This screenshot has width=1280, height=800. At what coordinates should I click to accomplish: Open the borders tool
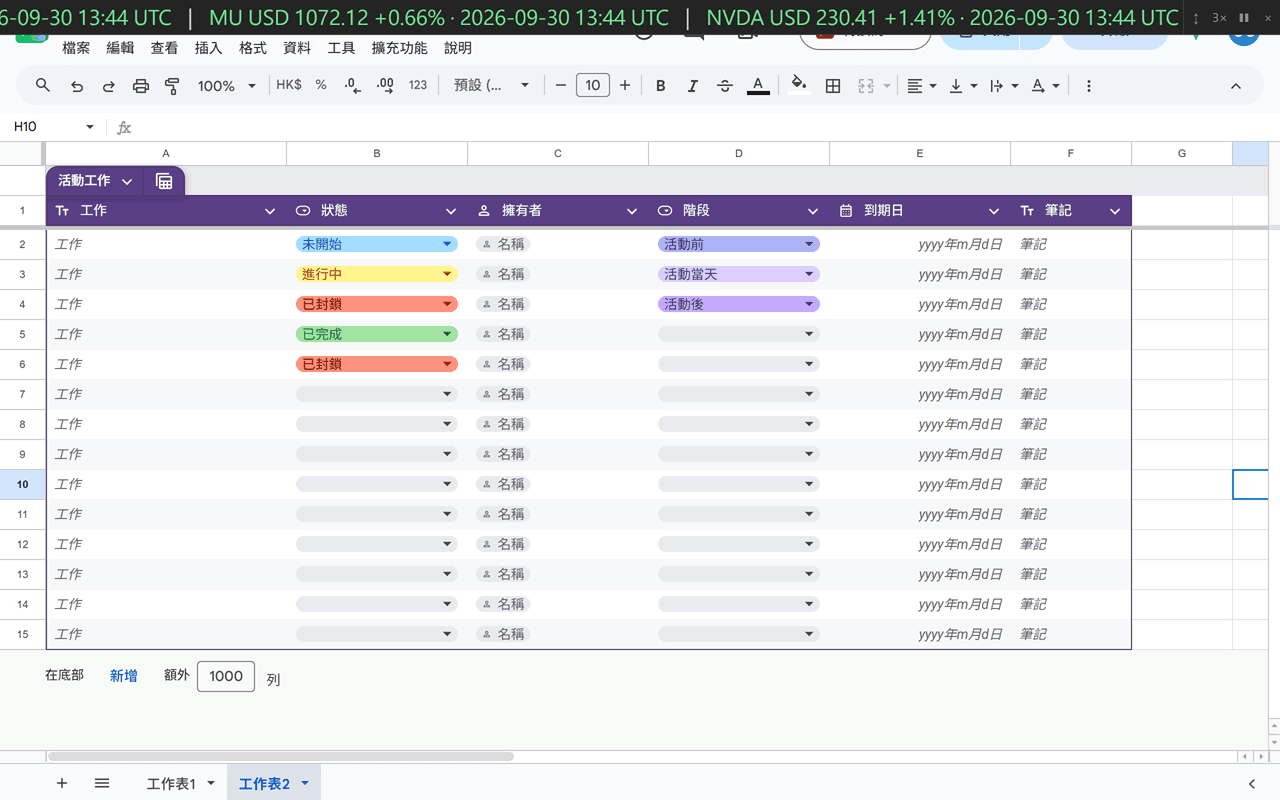pos(833,86)
